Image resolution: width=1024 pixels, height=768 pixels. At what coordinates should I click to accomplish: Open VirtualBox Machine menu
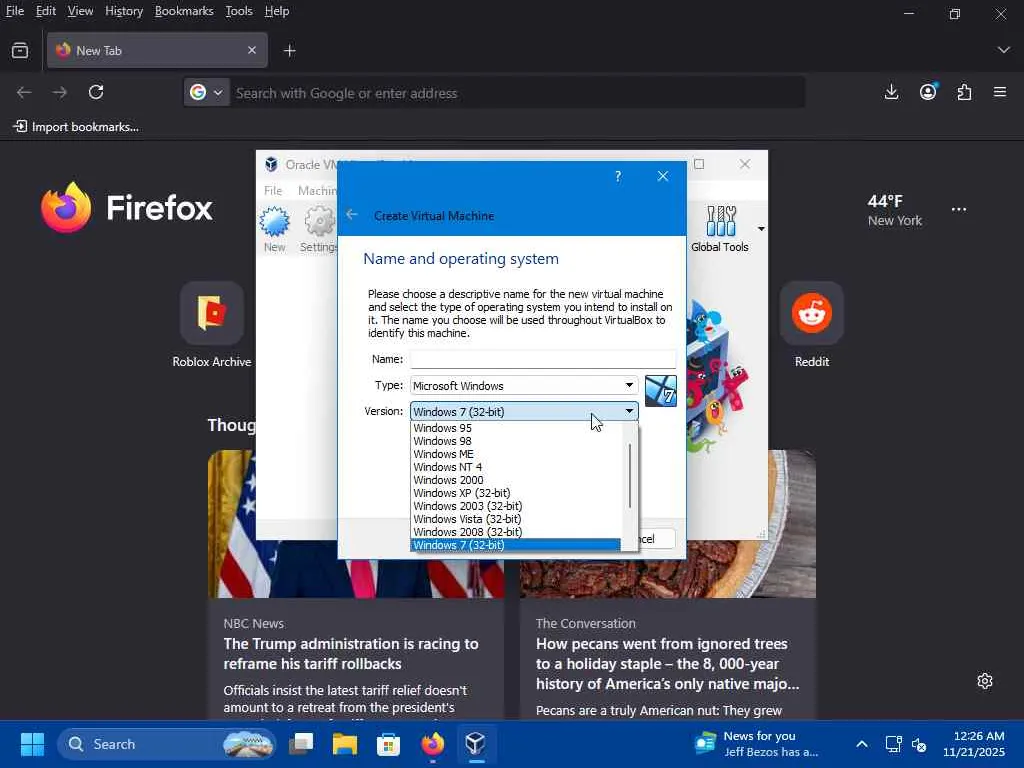coord(317,190)
